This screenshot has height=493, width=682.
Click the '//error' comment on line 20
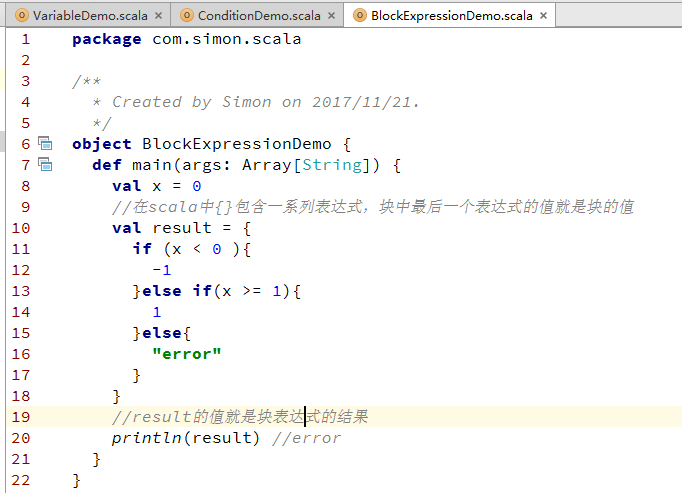307,438
